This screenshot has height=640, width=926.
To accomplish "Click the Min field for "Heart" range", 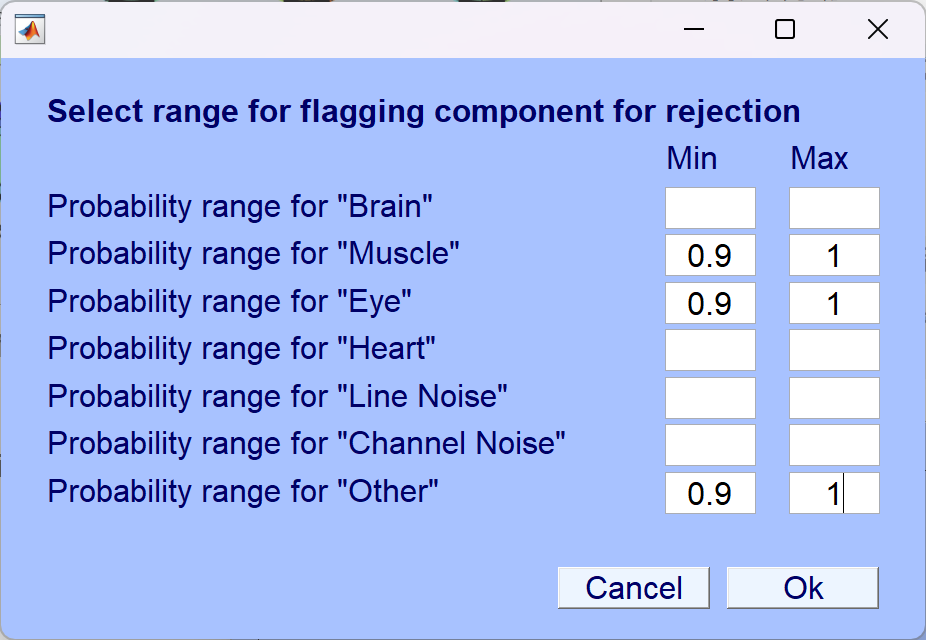I will pos(710,350).
